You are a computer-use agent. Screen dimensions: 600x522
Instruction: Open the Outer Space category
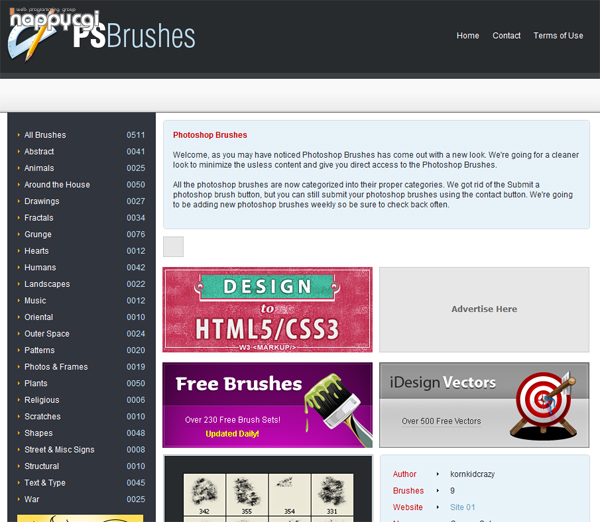(47, 334)
